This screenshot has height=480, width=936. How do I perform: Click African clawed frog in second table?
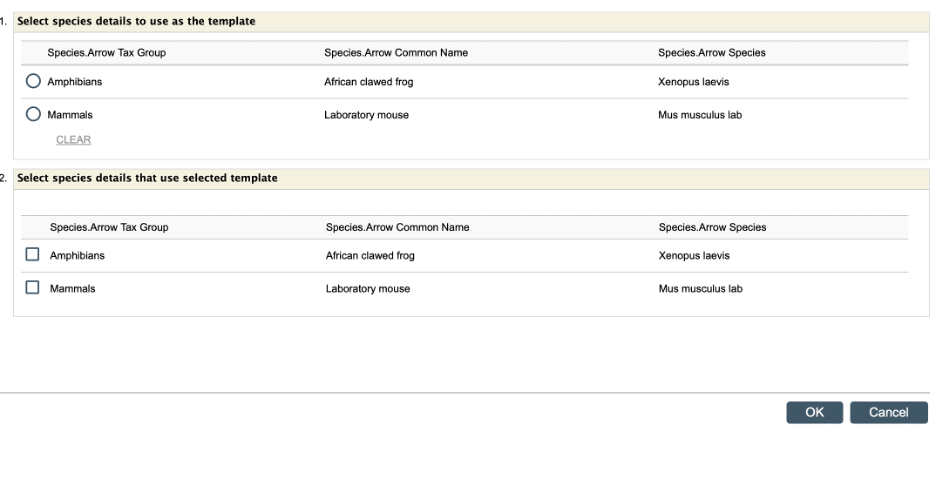(x=370, y=255)
